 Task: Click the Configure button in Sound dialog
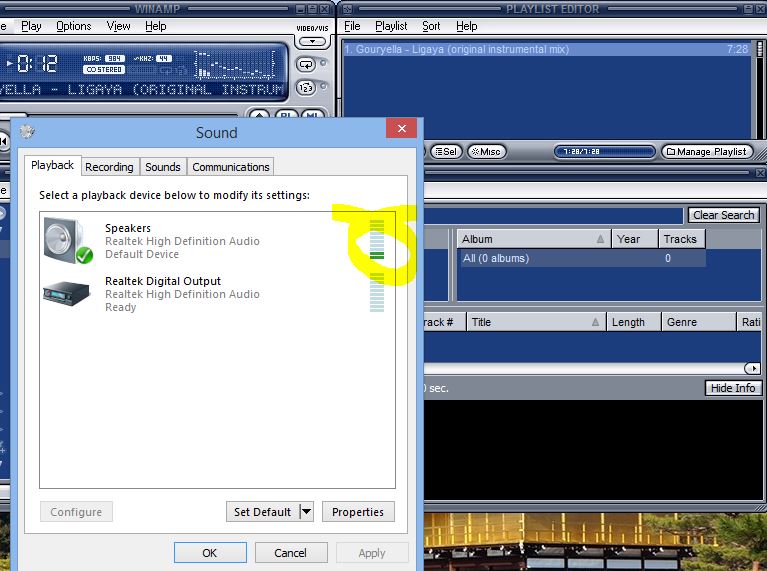click(76, 512)
